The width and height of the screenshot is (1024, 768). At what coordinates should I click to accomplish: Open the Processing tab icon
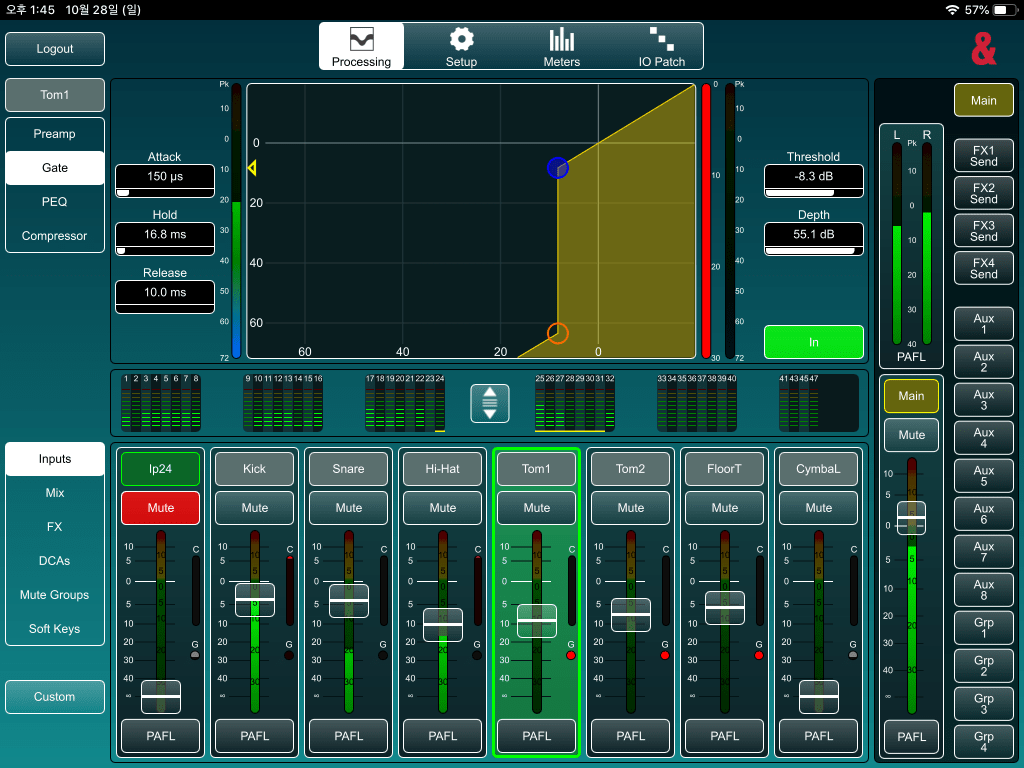(361, 40)
